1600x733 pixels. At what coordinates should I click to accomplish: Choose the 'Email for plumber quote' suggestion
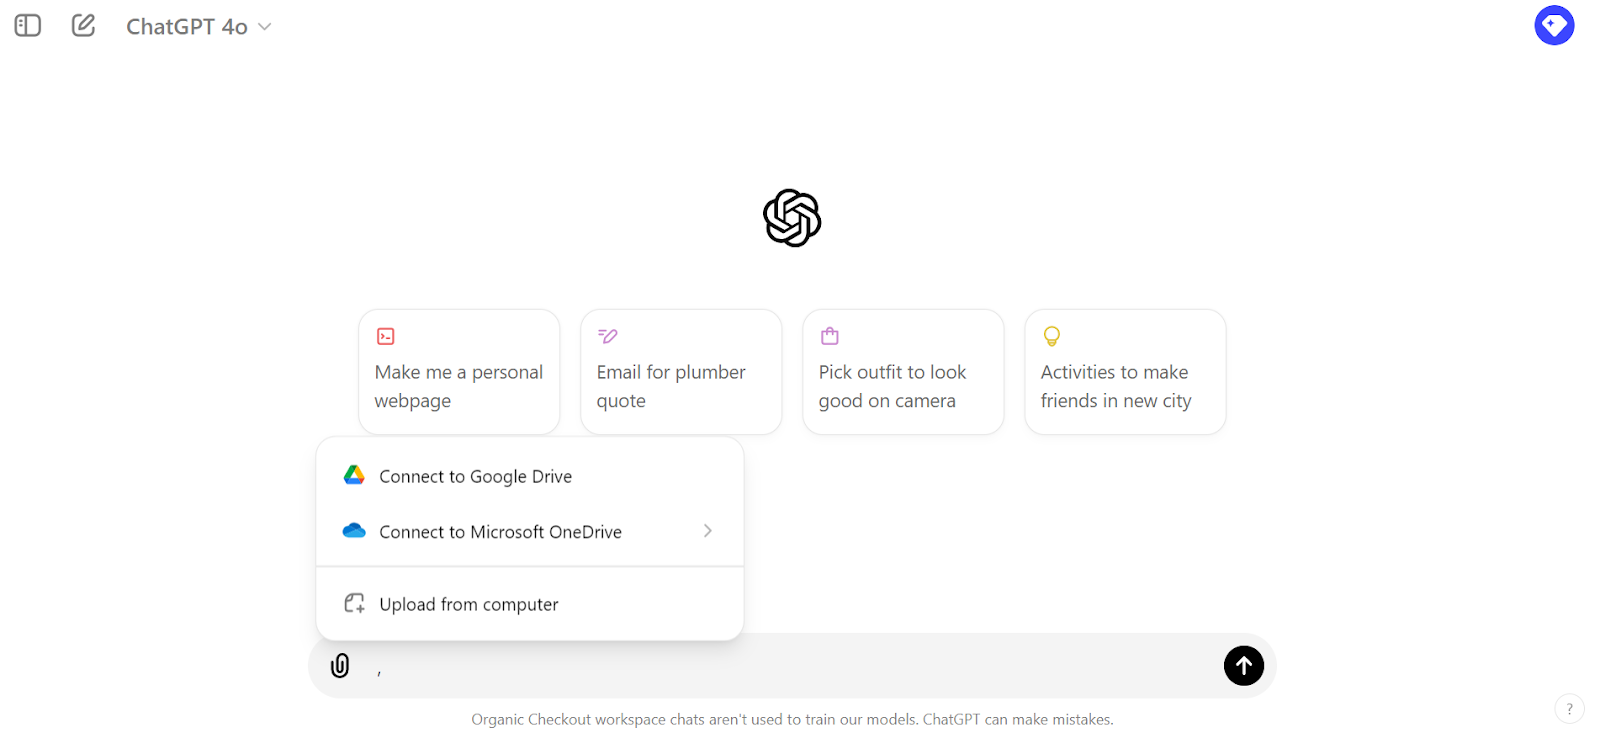click(x=681, y=372)
